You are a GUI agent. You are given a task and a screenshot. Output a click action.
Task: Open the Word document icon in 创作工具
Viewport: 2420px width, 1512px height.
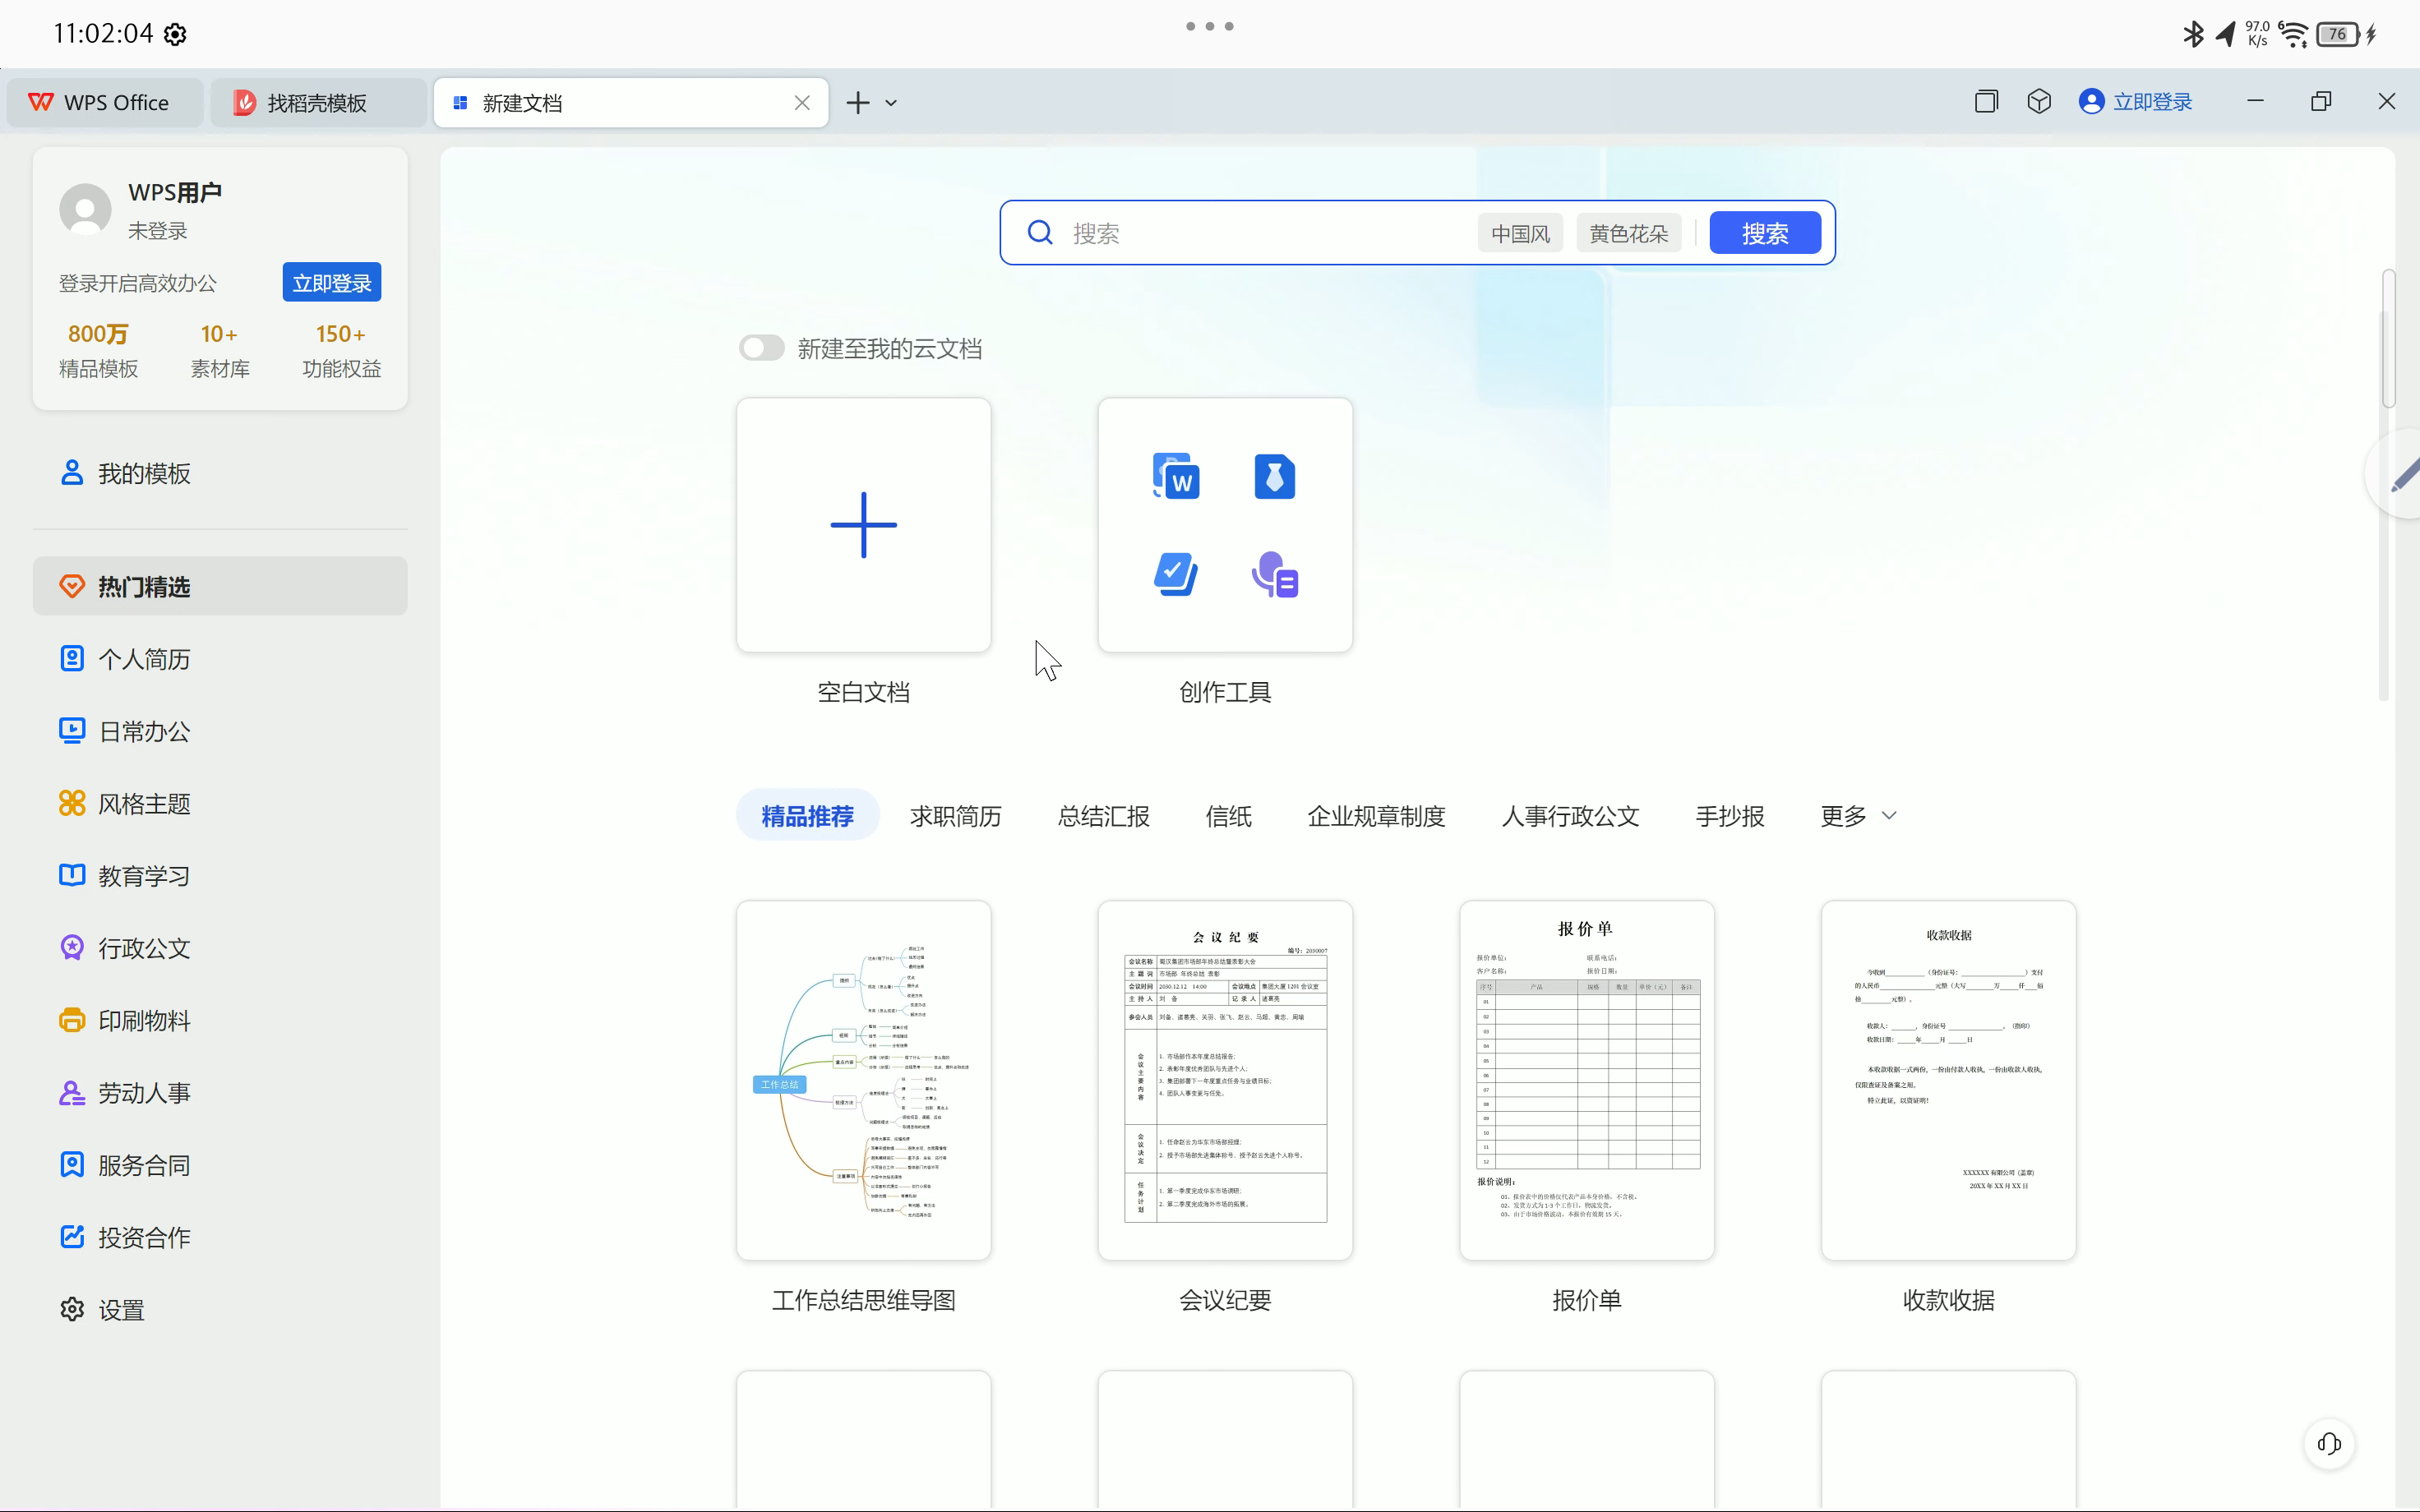coord(1176,476)
